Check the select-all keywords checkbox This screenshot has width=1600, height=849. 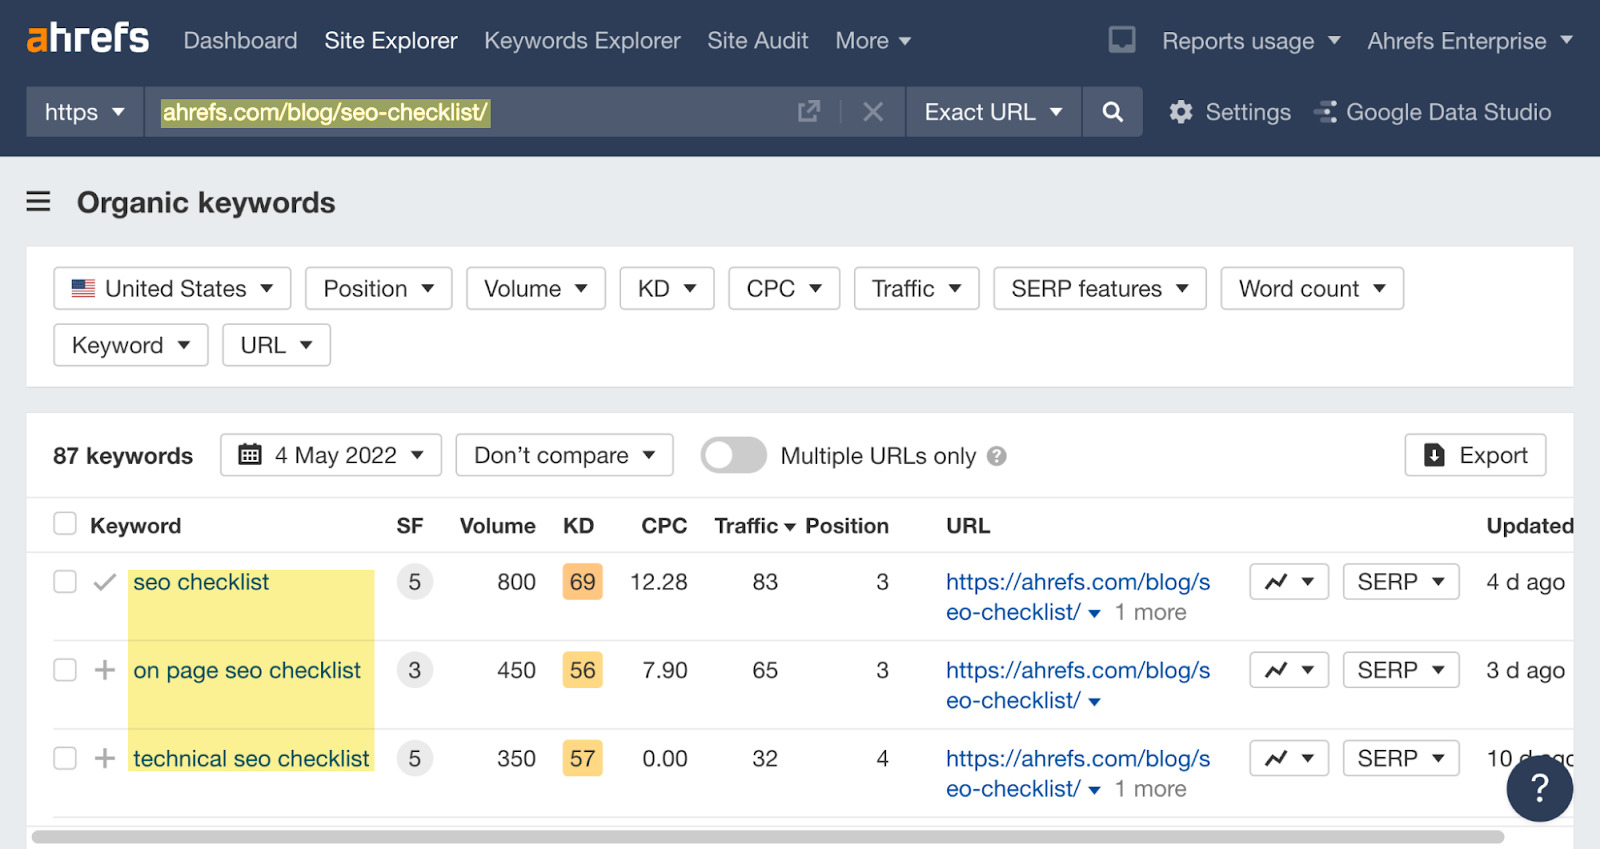(65, 524)
